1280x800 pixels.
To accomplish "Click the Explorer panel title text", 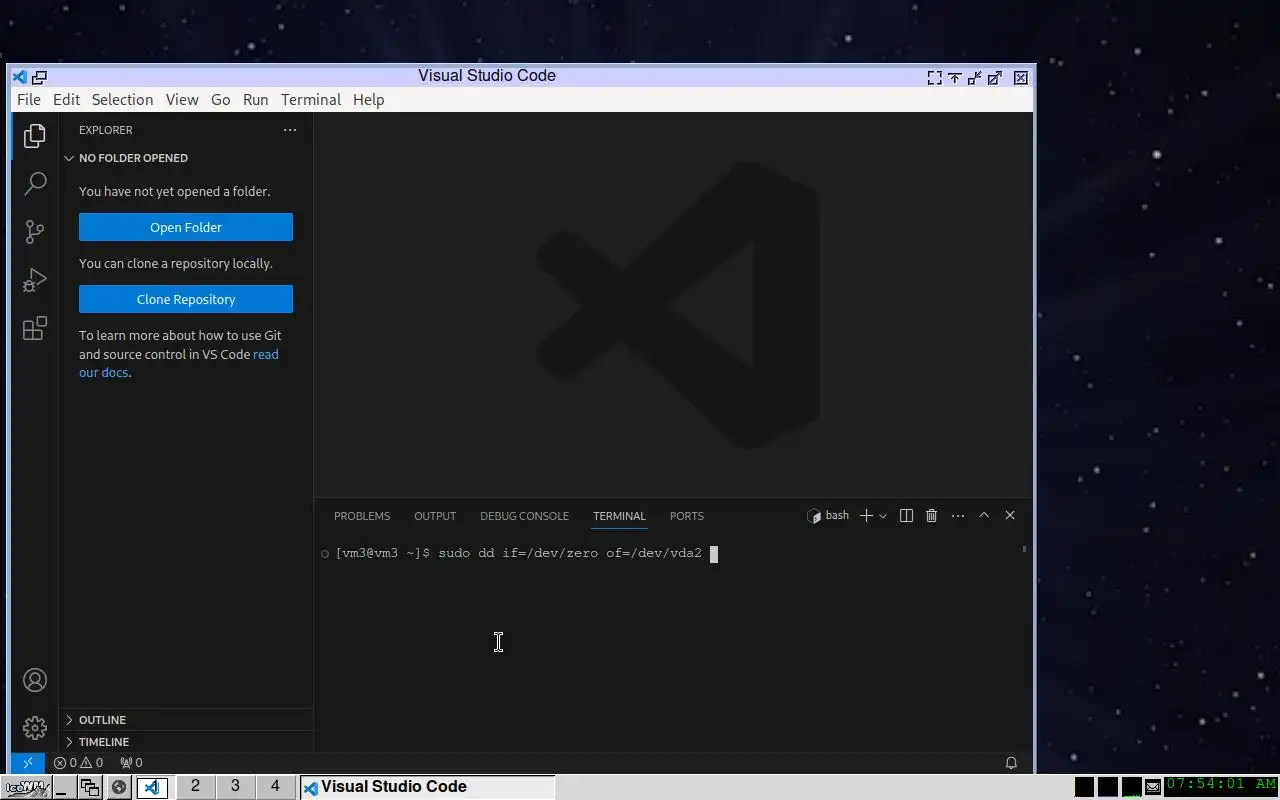I will coord(106,130).
